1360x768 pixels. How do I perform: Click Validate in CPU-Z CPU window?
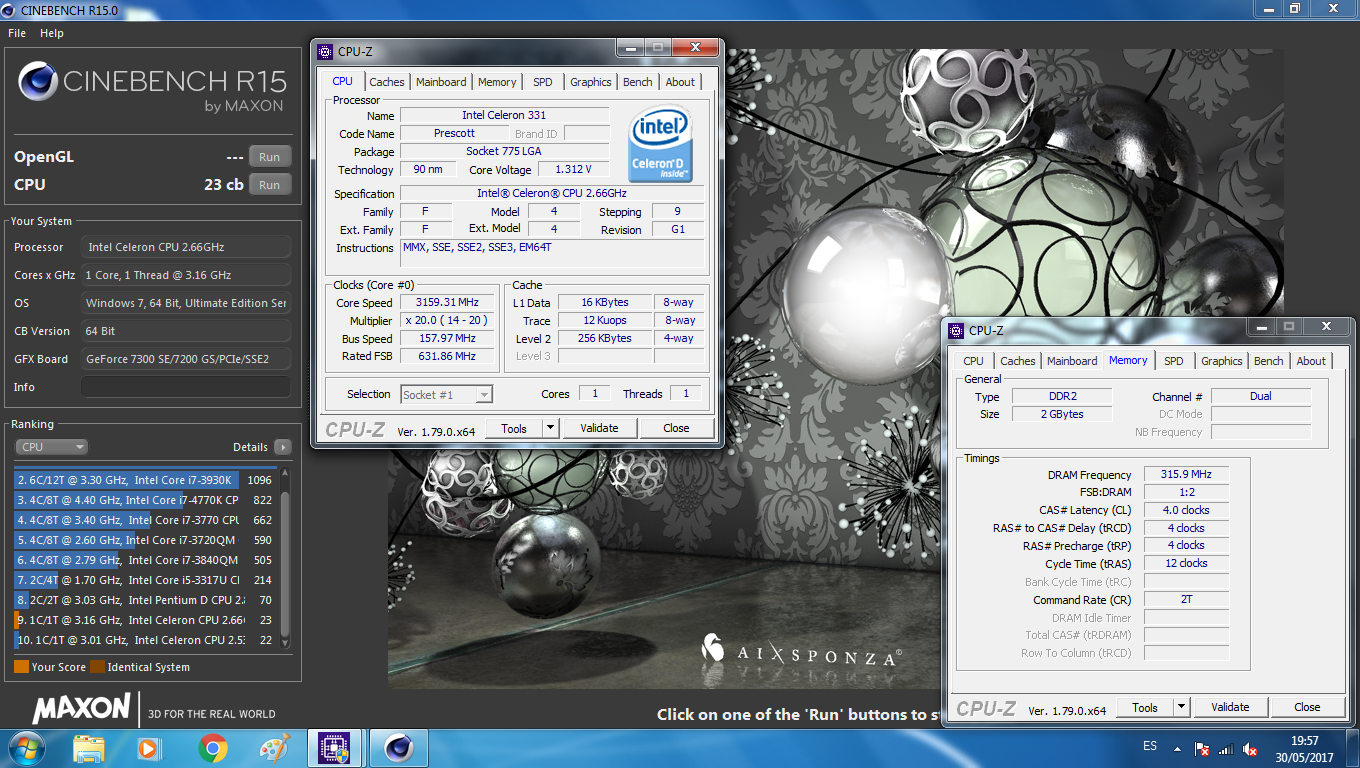(599, 428)
